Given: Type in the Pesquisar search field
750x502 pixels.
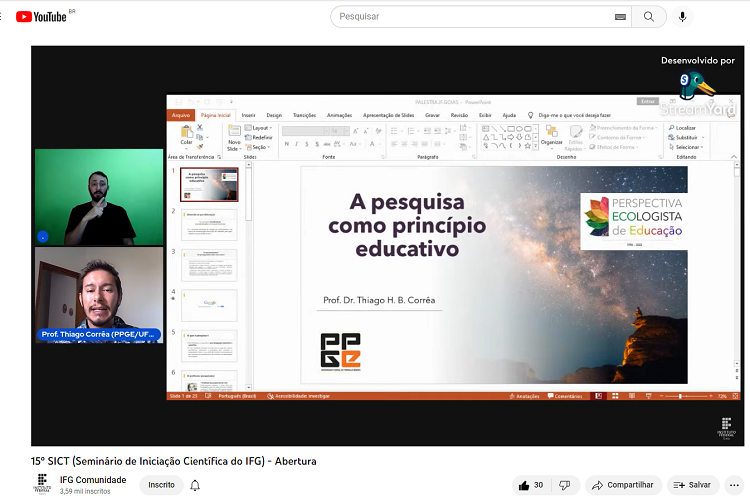Looking at the screenshot, I should pos(470,17).
